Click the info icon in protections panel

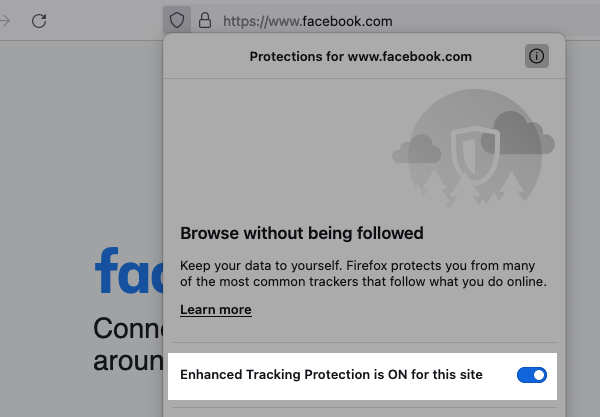[x=537, y=57]
